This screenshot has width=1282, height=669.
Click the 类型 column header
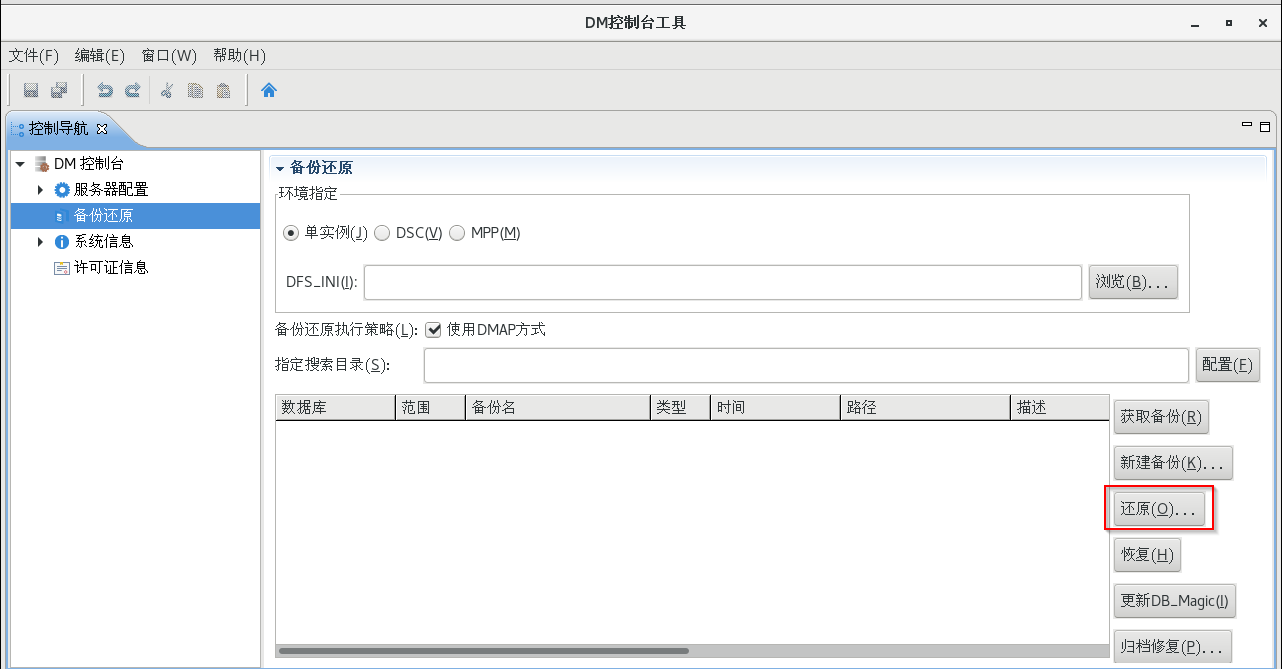click(680, 408)
